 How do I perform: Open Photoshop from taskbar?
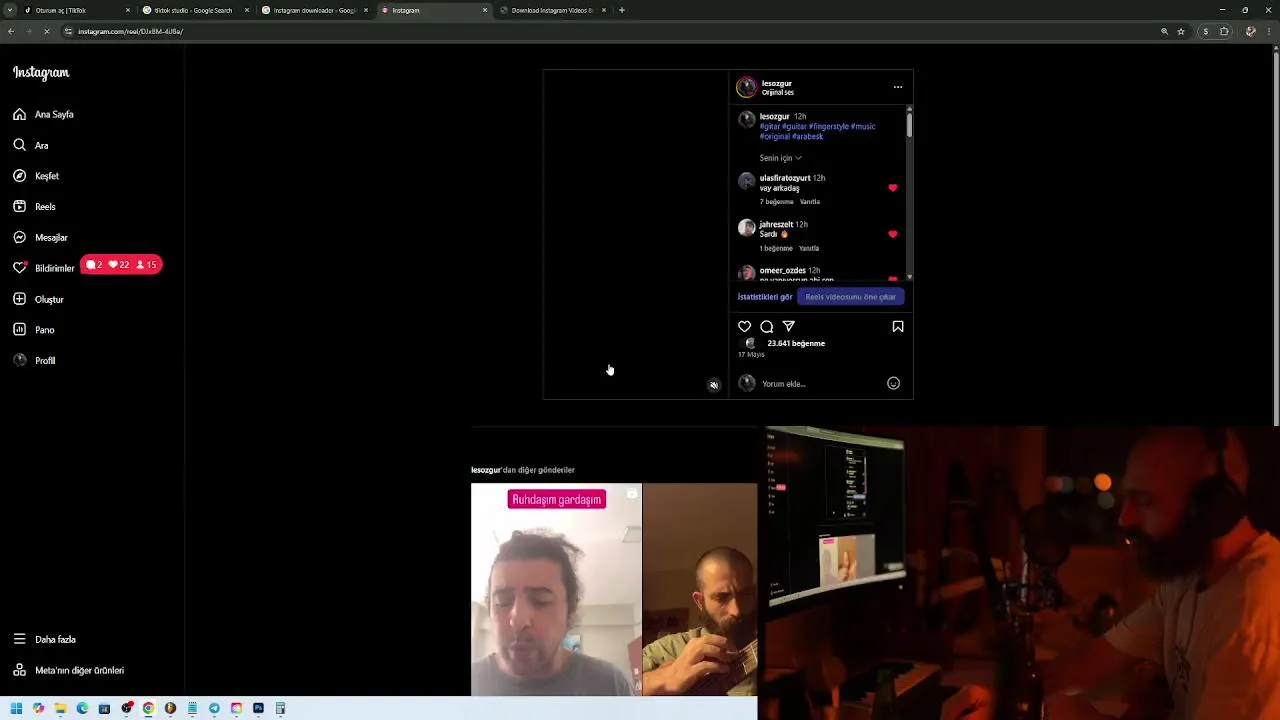[x=258, y=708]
